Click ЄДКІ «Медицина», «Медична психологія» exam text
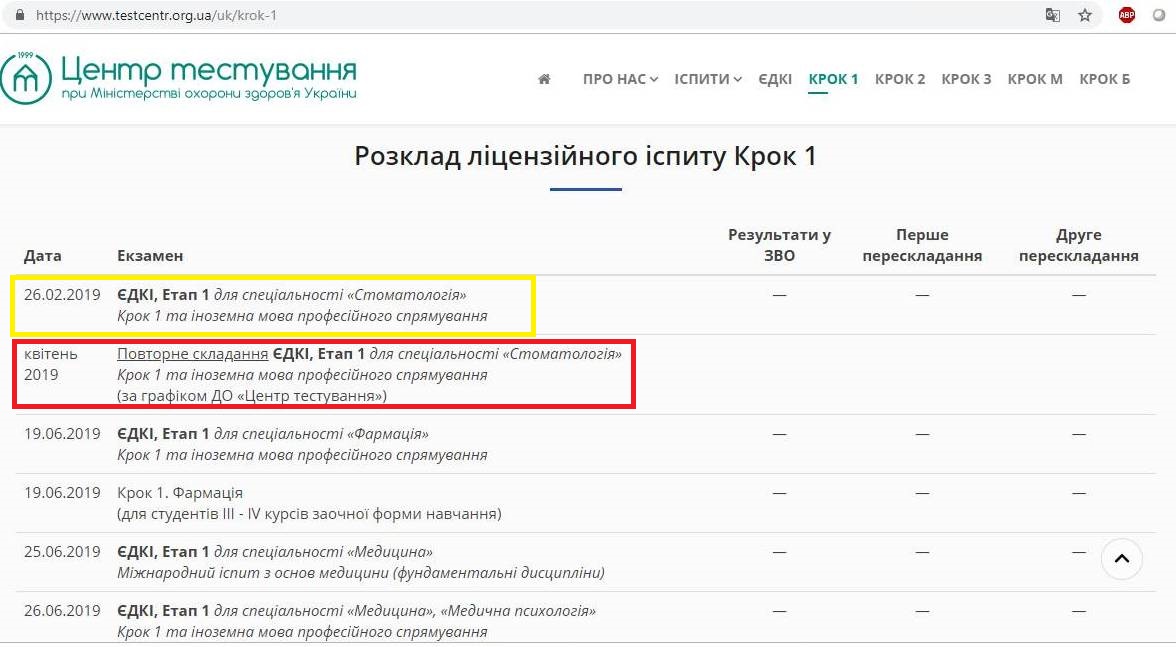 [x=356, y=611]
